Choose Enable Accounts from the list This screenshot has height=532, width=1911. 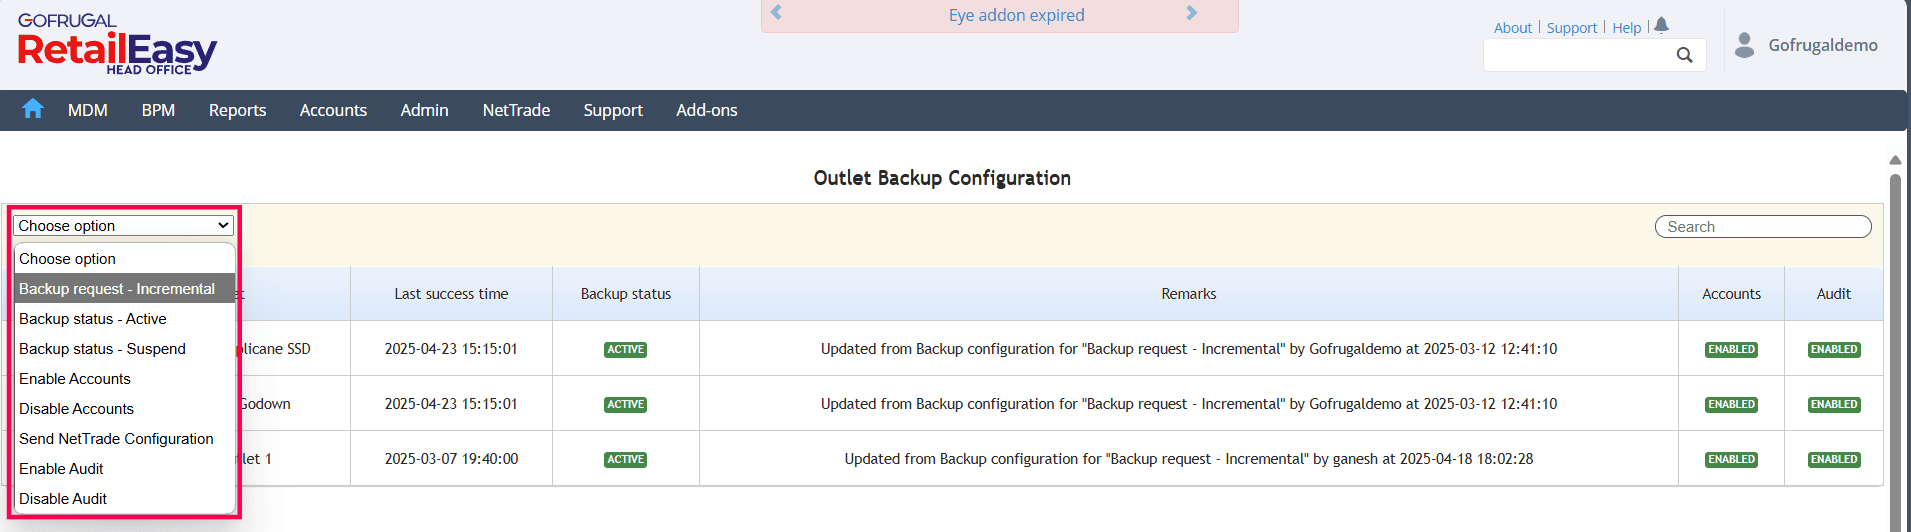[75, 379]
